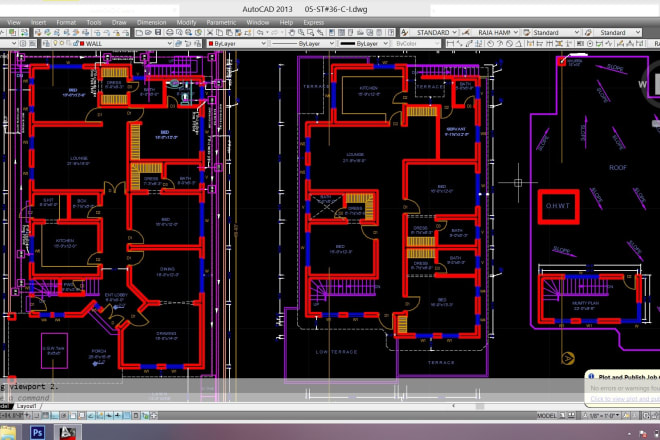This screenshot has height=440, width=660.
Task: Toggle Snap Mode in status bar
Action: (37, 416)
